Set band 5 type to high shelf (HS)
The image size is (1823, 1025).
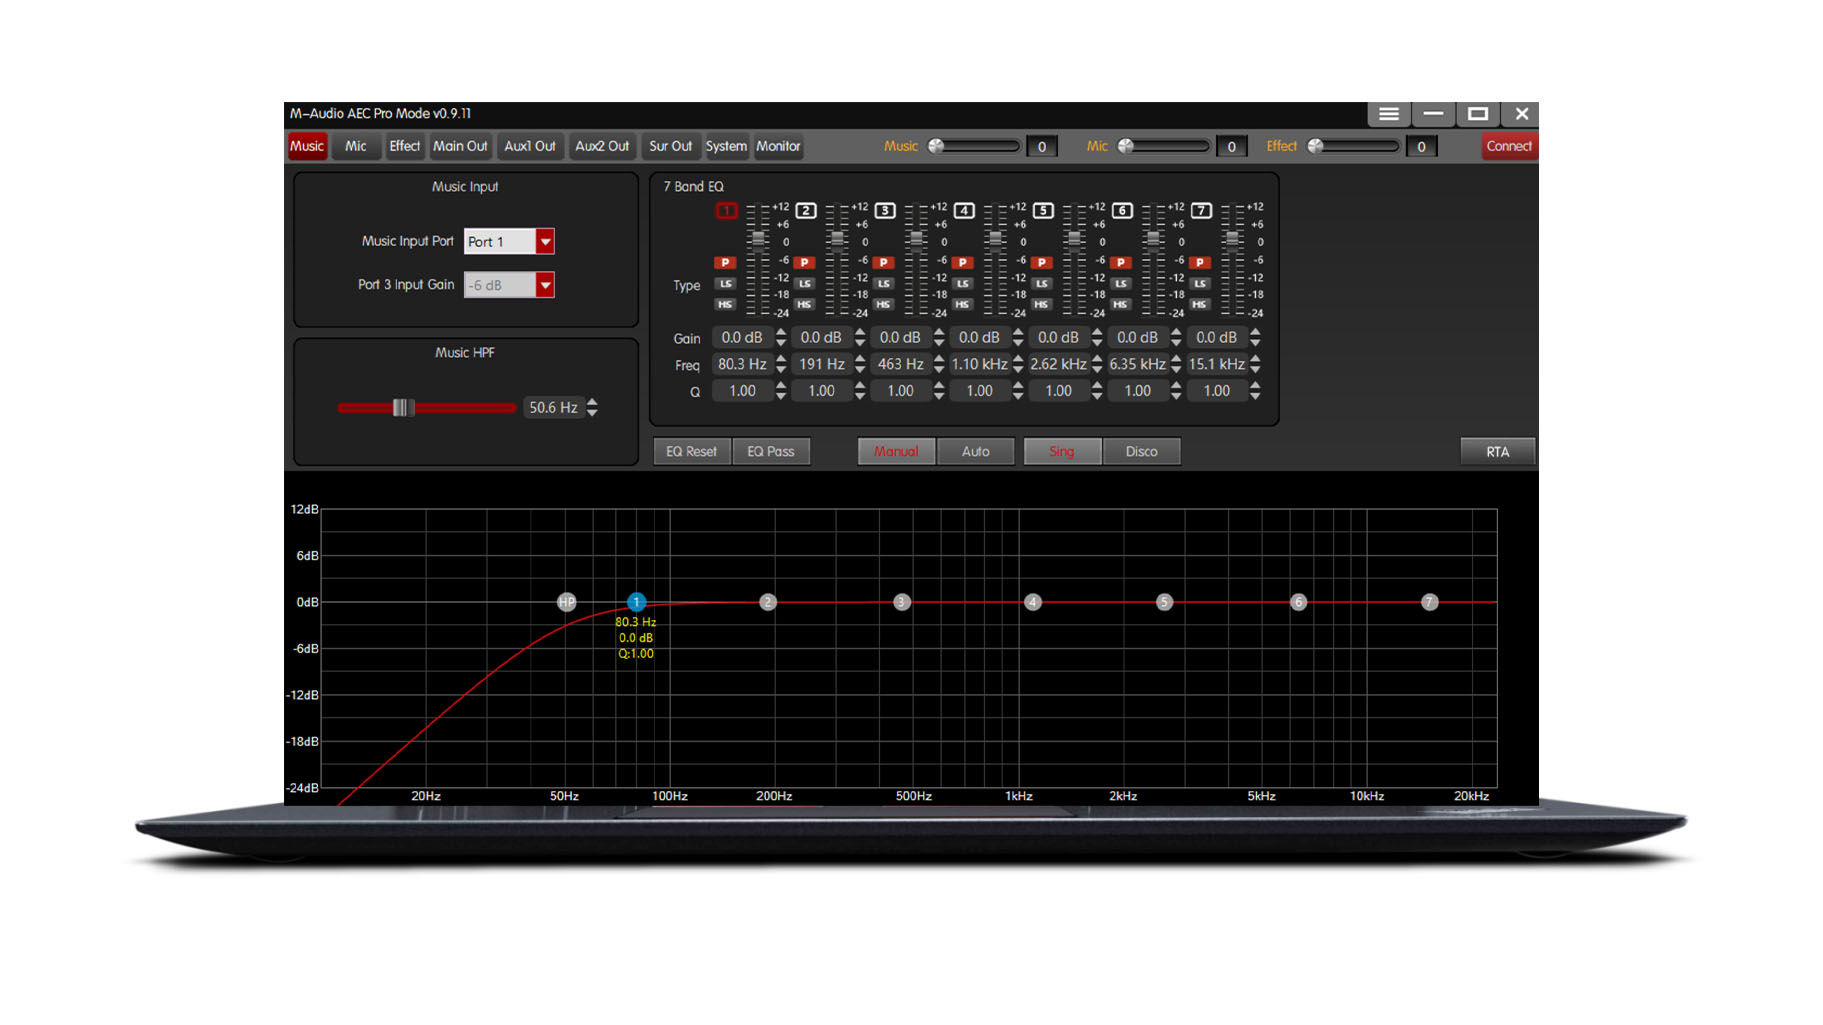pyautogui.click(x=1042, y=304)
